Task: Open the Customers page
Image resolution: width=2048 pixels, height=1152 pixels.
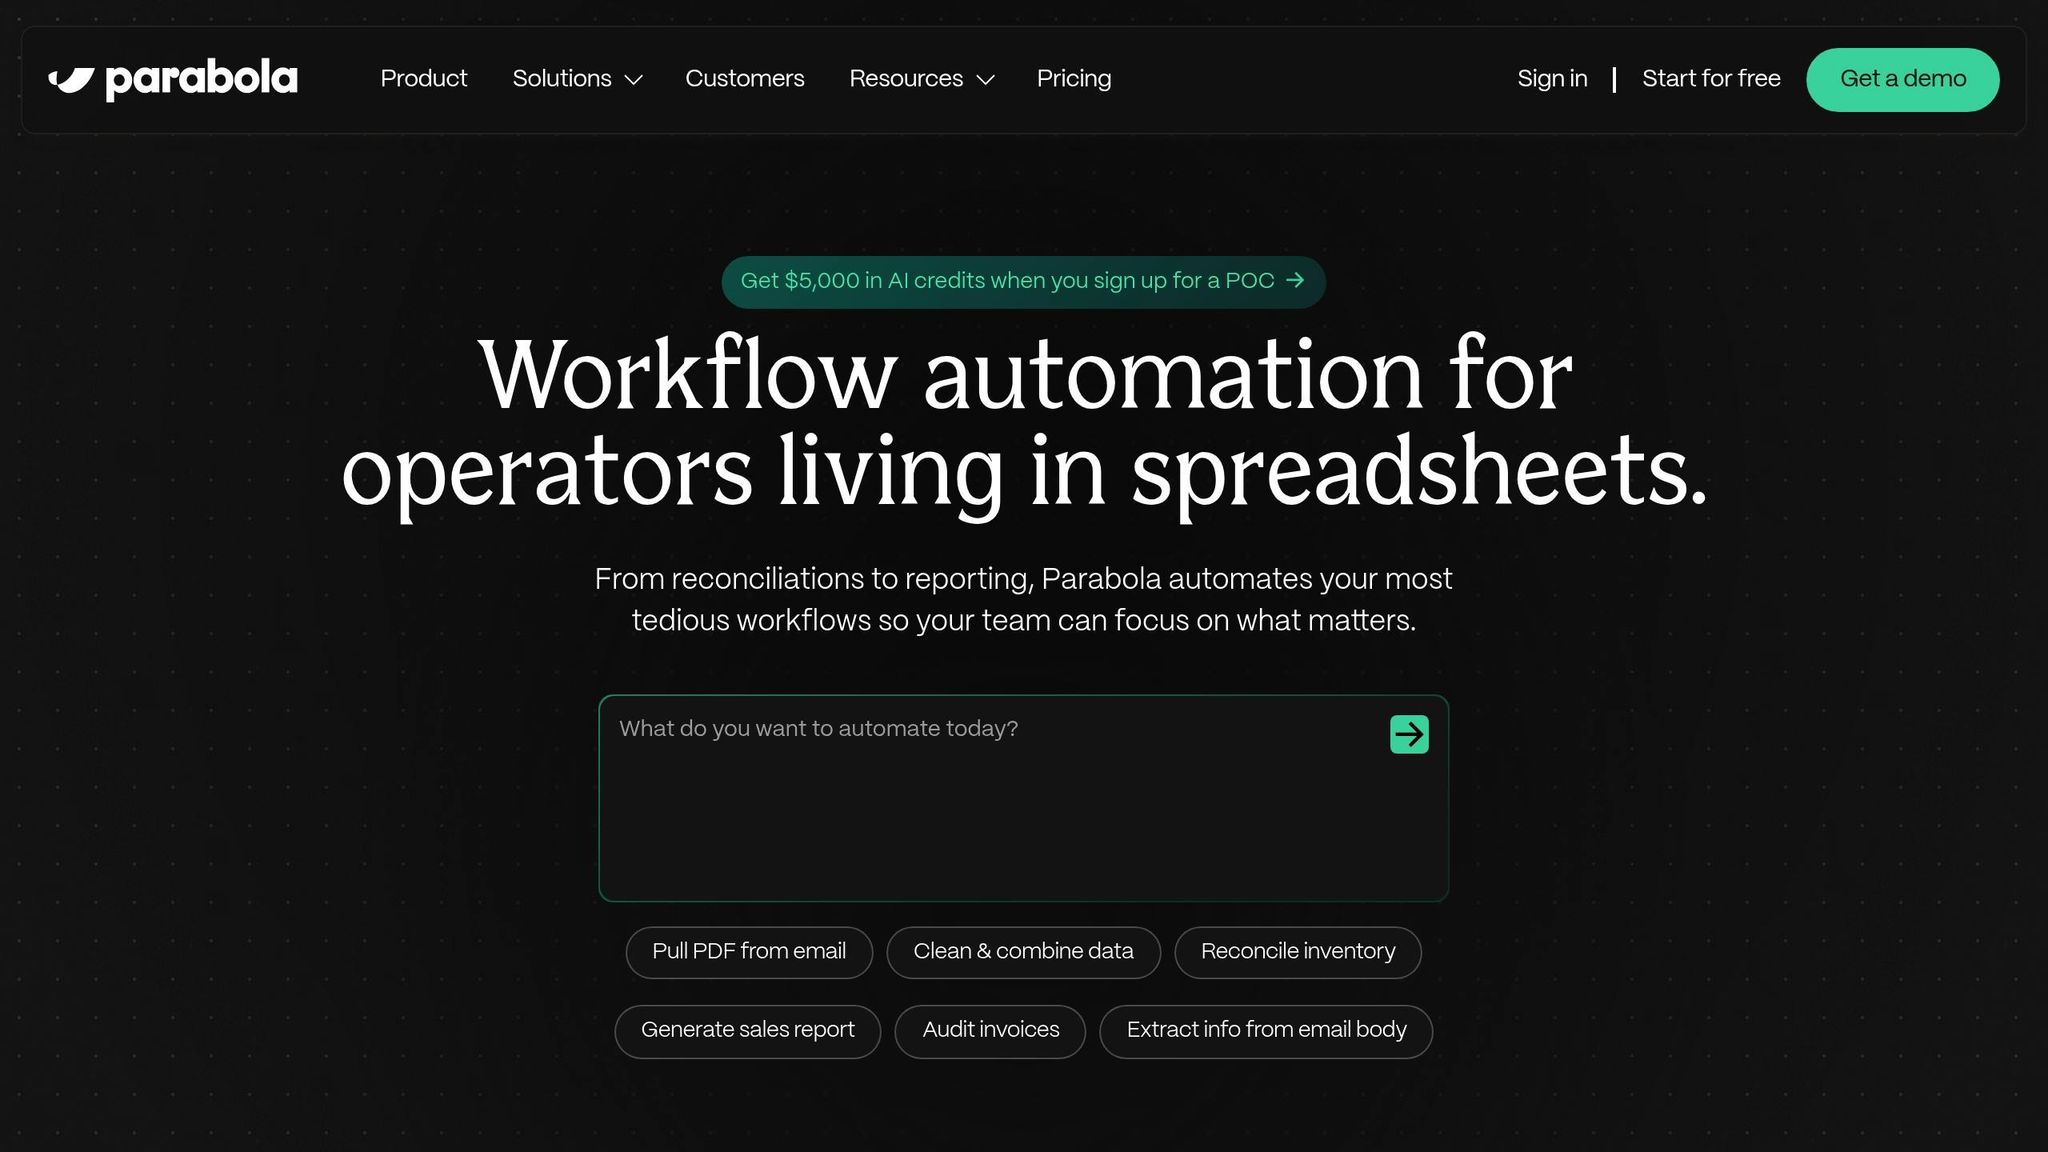Action: (x=744, y=79)
